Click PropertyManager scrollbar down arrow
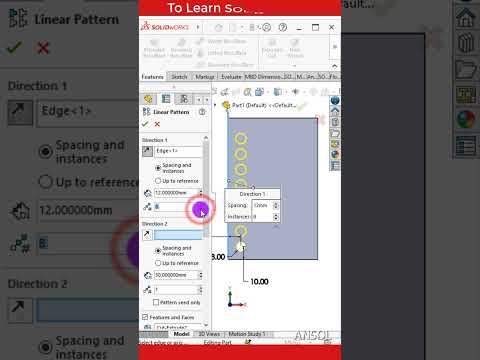The image size is (480, 360). coord(206,325)
